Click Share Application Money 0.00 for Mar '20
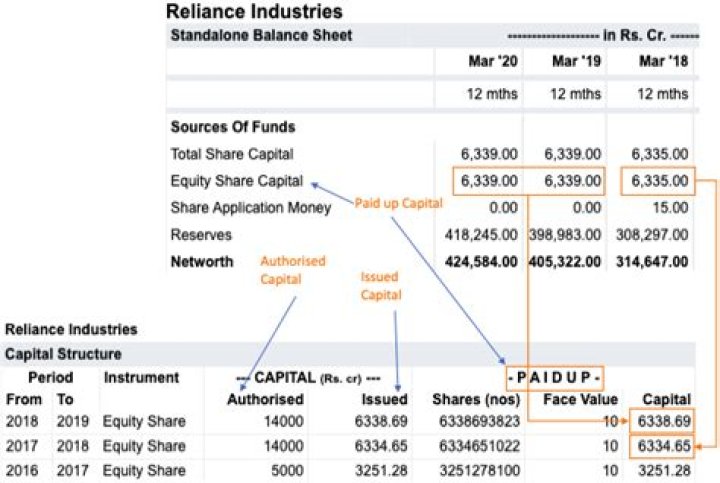The height and width of the screenshot is (483, 720). 503,208
